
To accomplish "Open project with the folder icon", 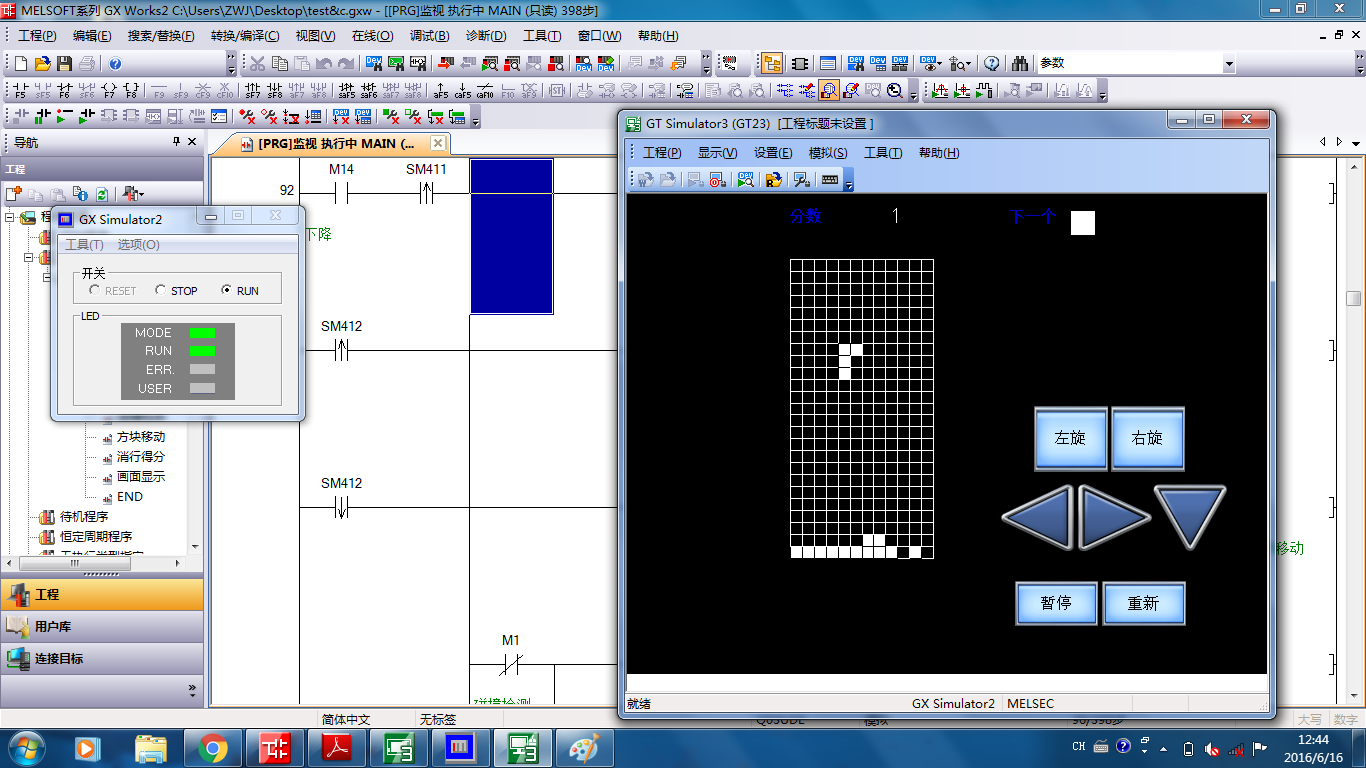I will (42, 64).
